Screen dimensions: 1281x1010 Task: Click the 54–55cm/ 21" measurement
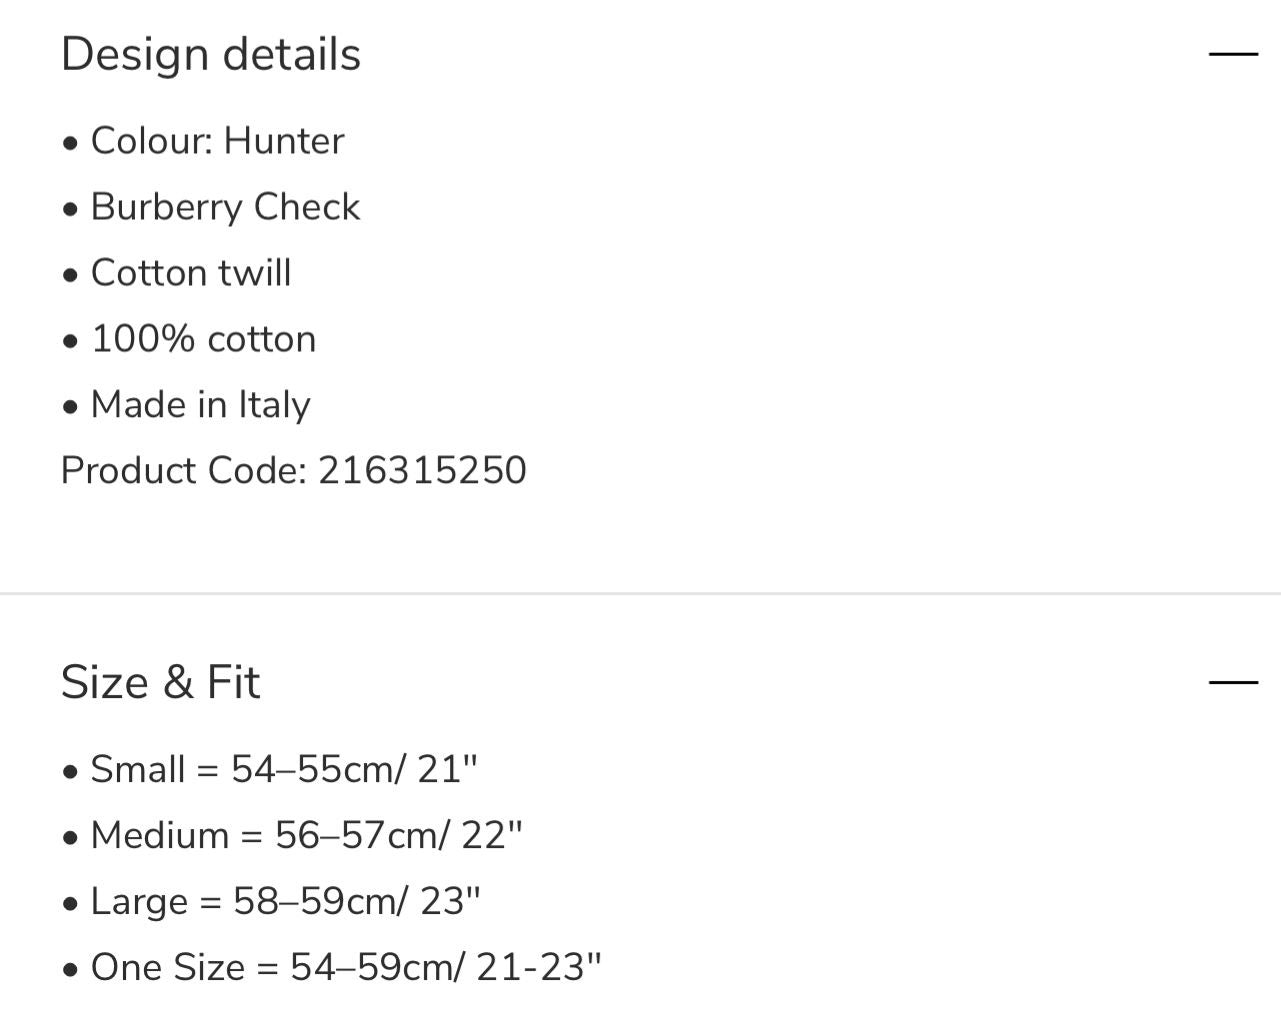tap(354, 770)
